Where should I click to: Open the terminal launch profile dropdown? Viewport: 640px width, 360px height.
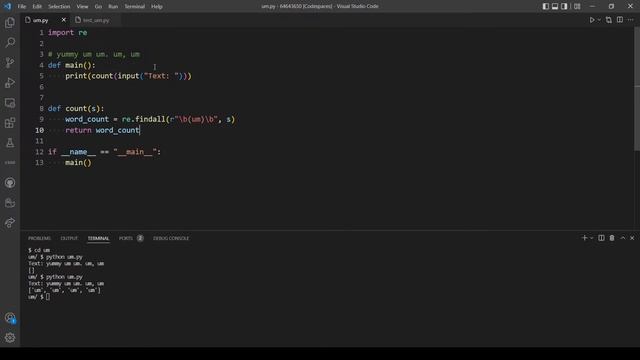[x=591, y=238]
